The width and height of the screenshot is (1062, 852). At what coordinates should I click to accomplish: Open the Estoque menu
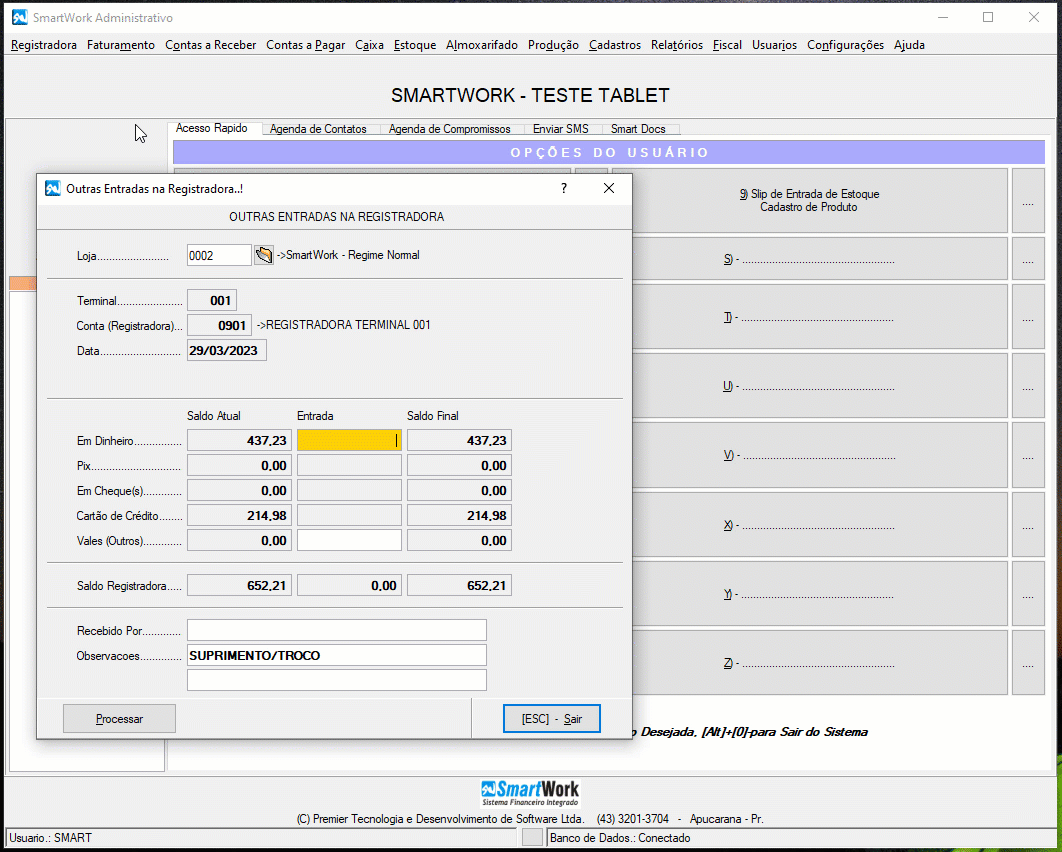click(x=415, y=45)
